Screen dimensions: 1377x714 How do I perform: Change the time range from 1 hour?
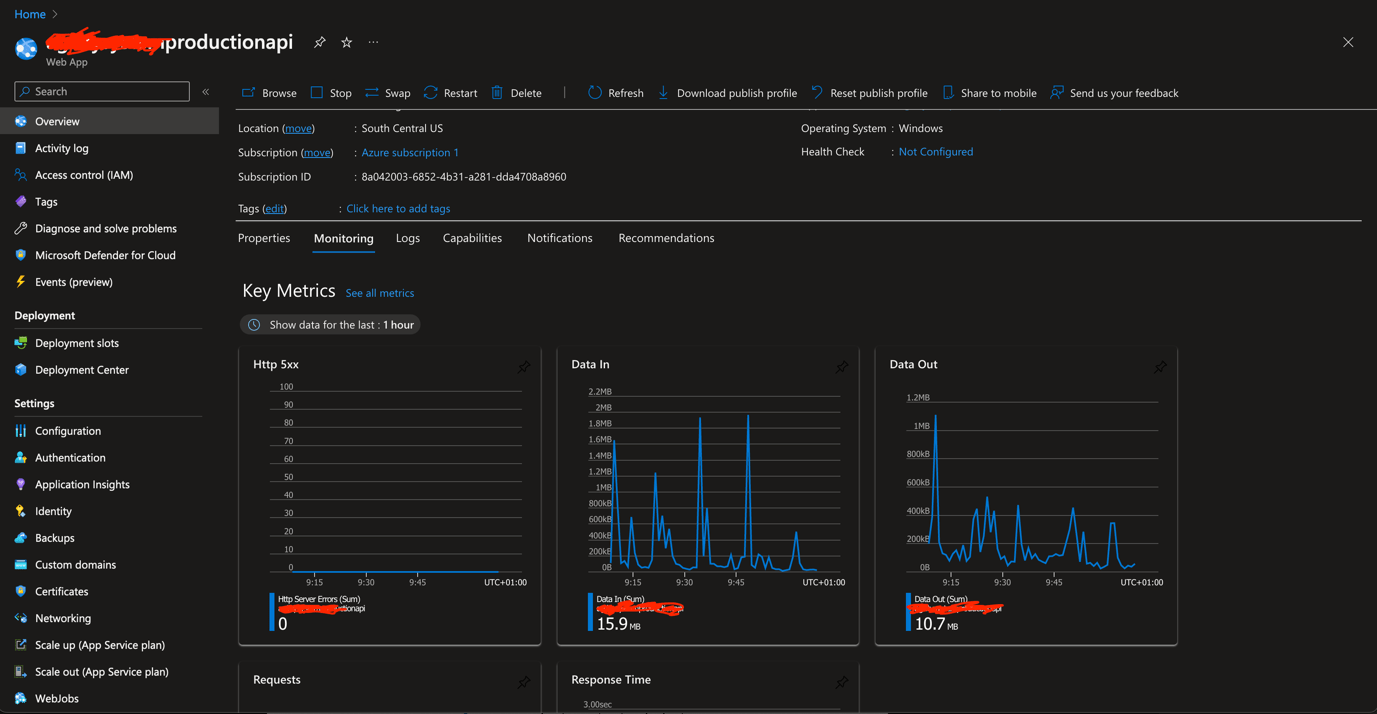(x=331, y=325)
